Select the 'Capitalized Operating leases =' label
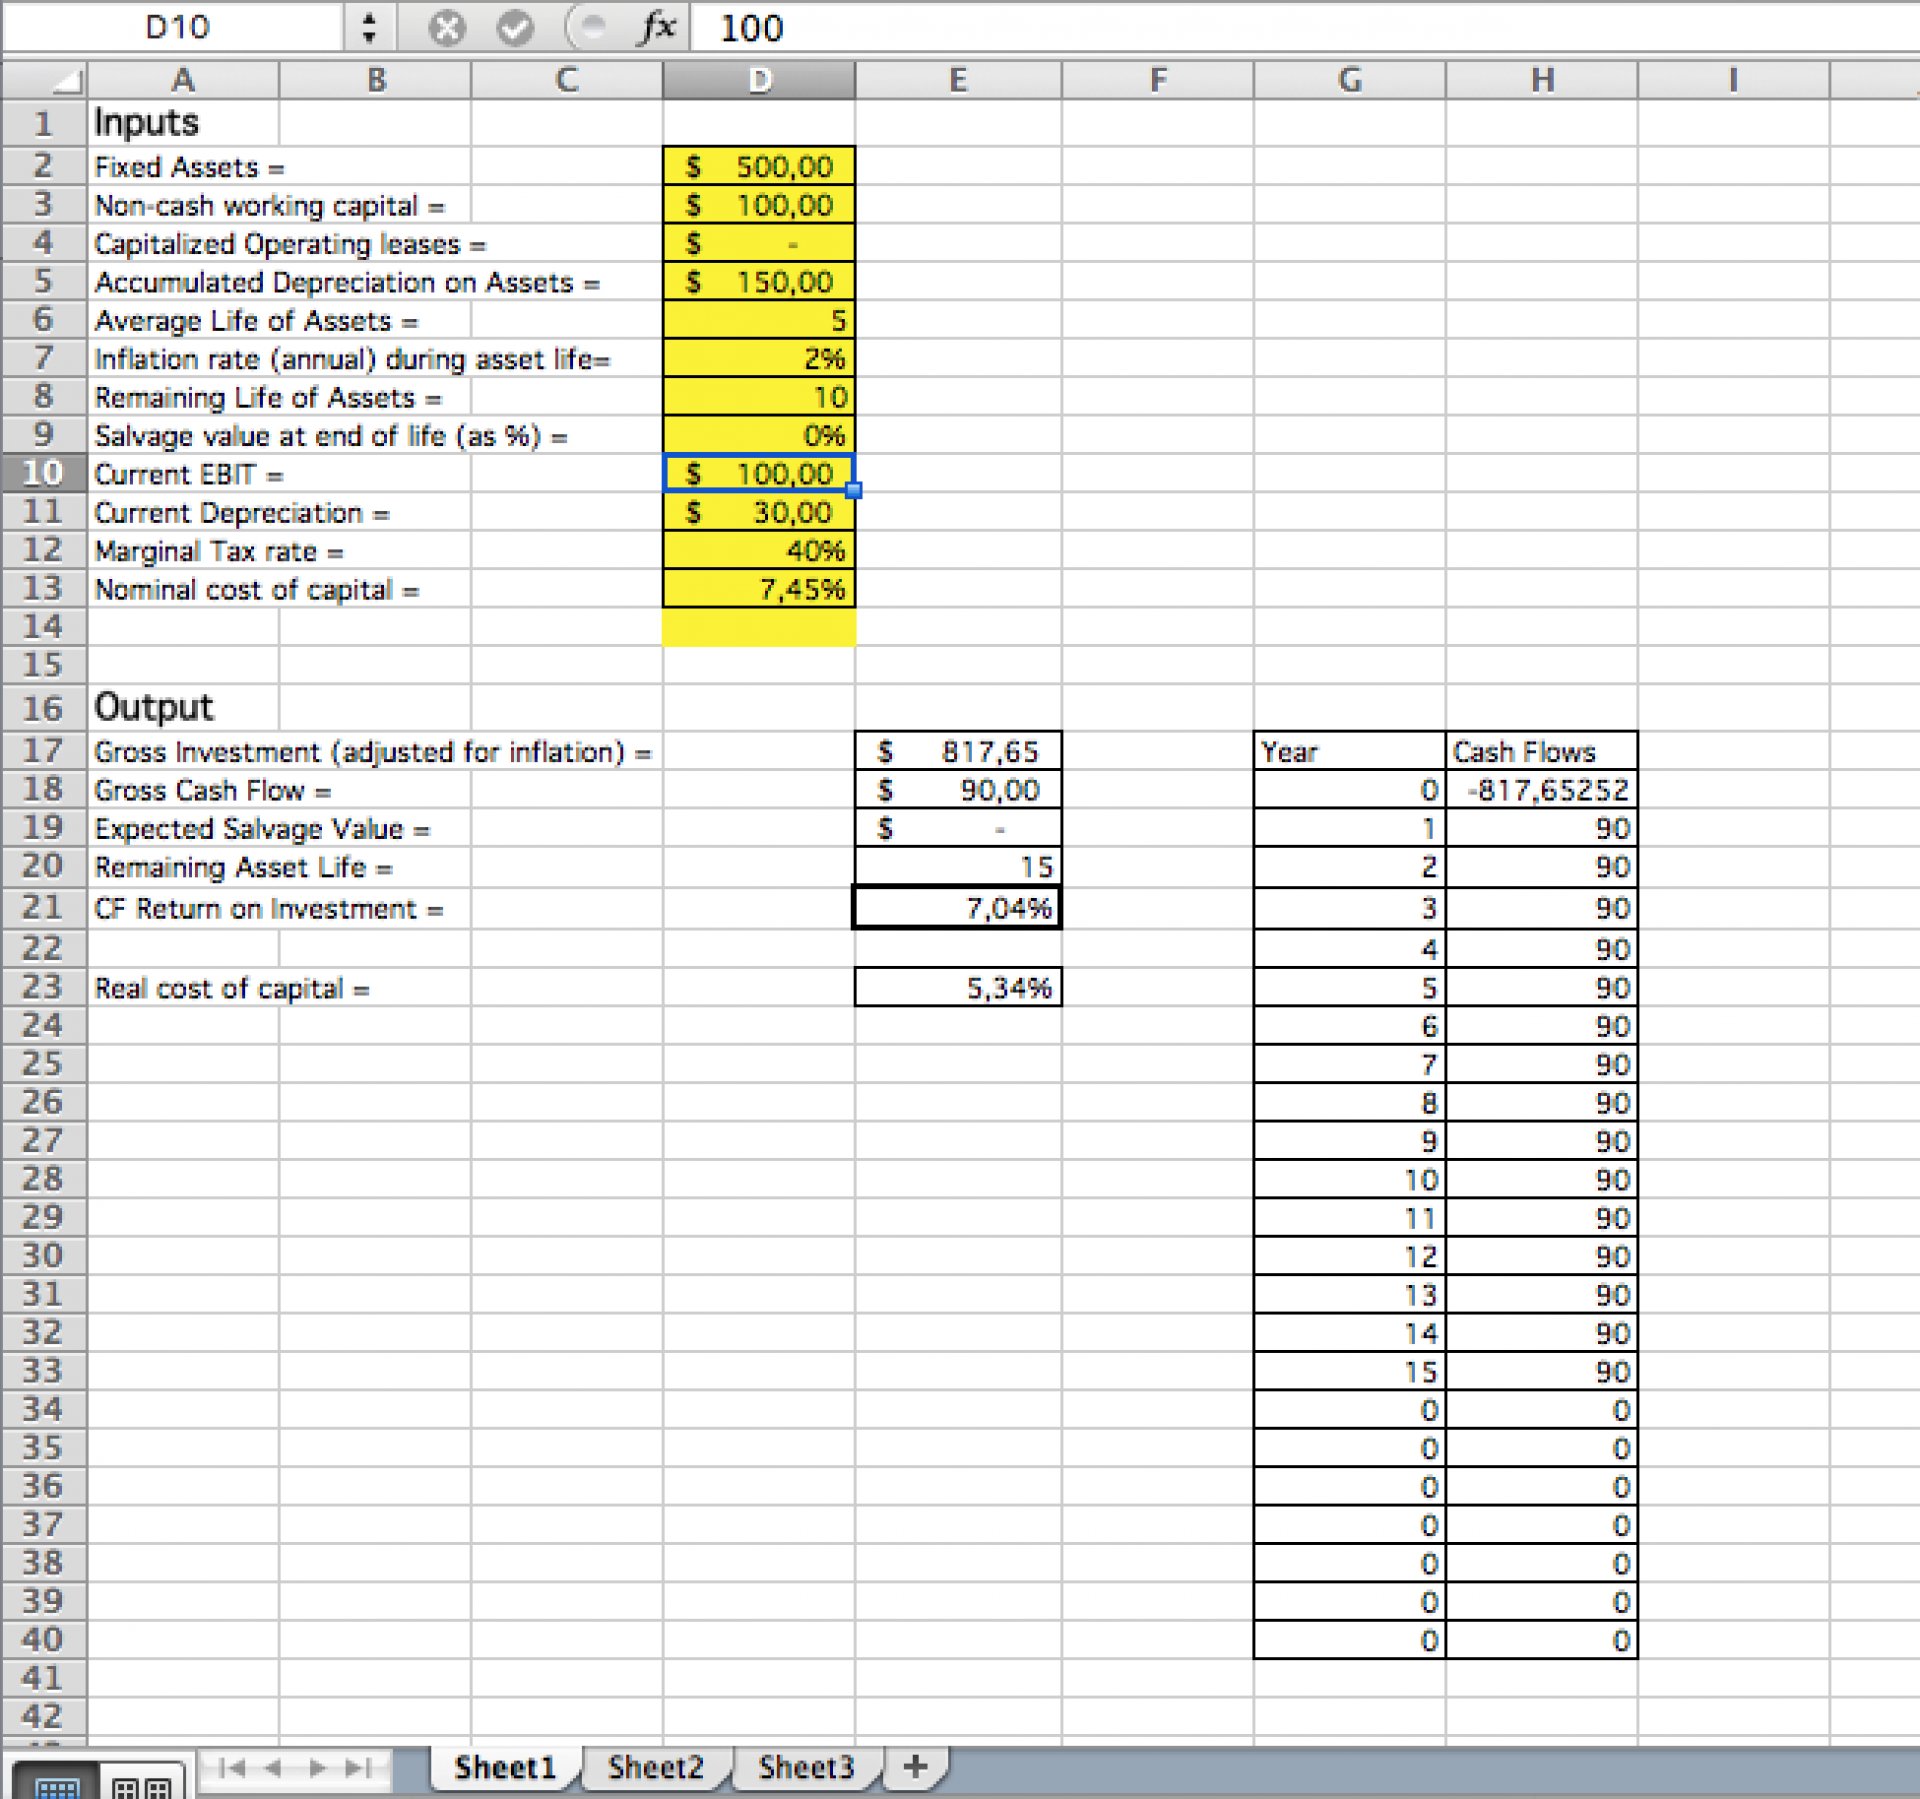The width and height of the screenshot is (1920, 1799). click(290, 244)
